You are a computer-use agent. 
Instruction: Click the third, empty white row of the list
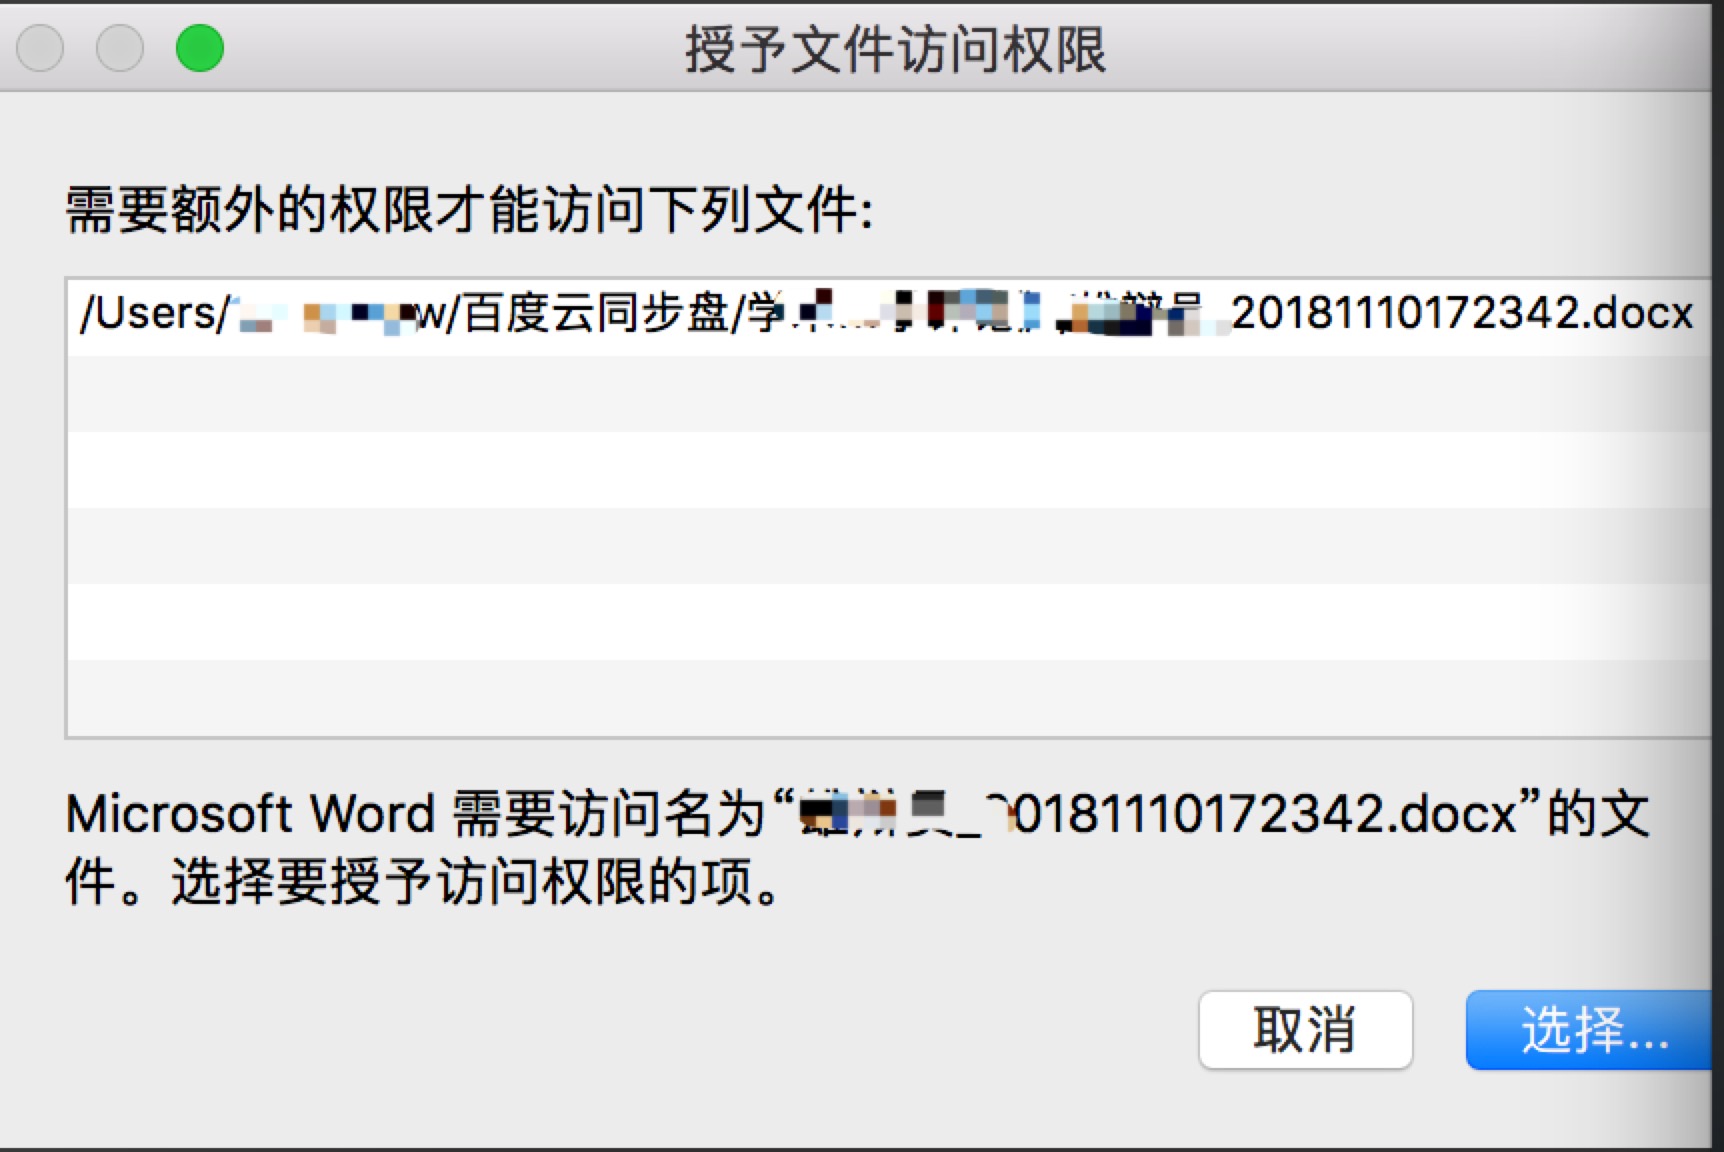pyautogui.click(x=888, y=470)
